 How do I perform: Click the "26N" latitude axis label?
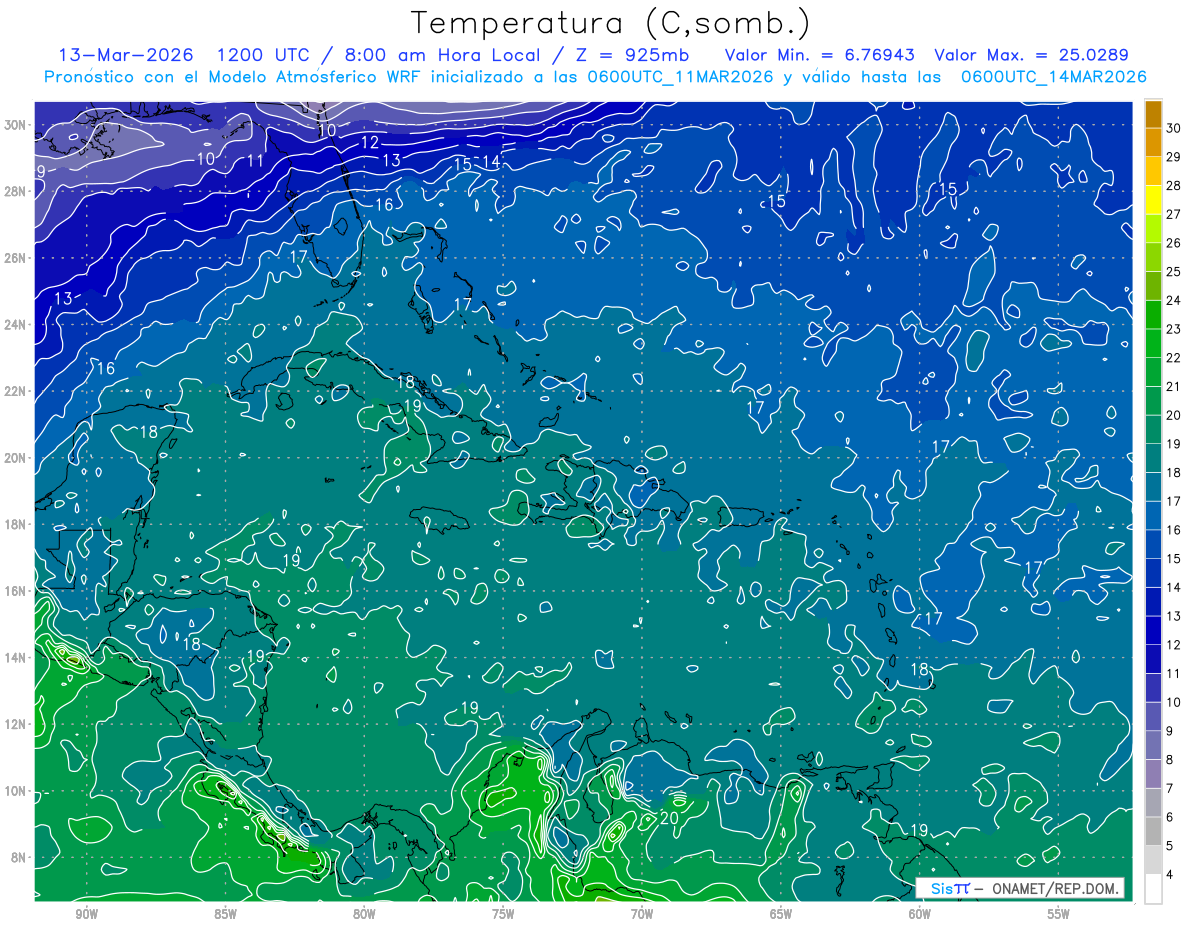[17, 258]
